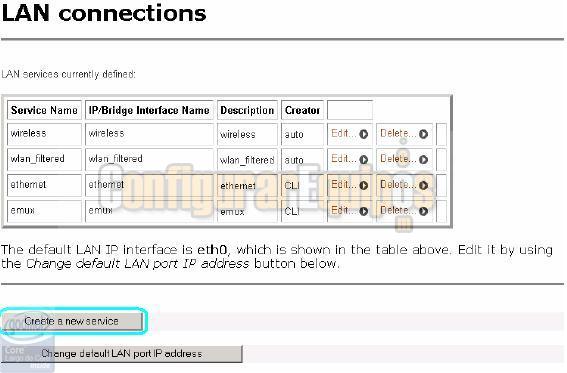Select the IP/Bridge Interface Name header
Image resolution: width=567 pixels, height=373 pixels.
(x=149, y=110)
